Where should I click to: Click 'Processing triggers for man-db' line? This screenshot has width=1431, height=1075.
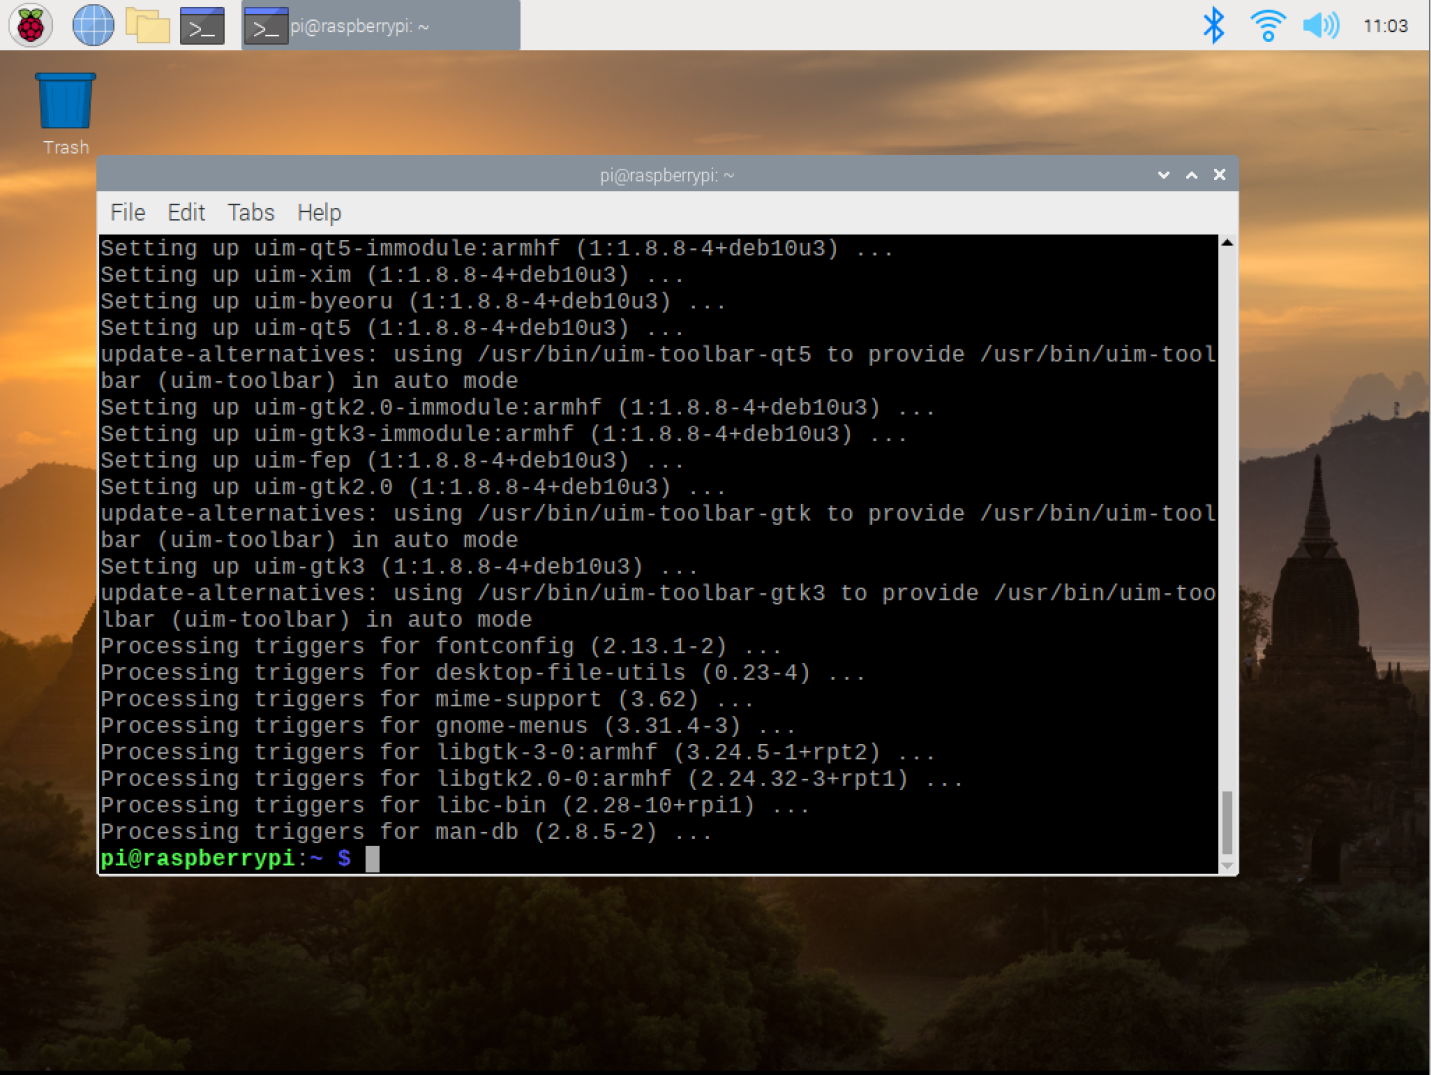tap(406, 831)
